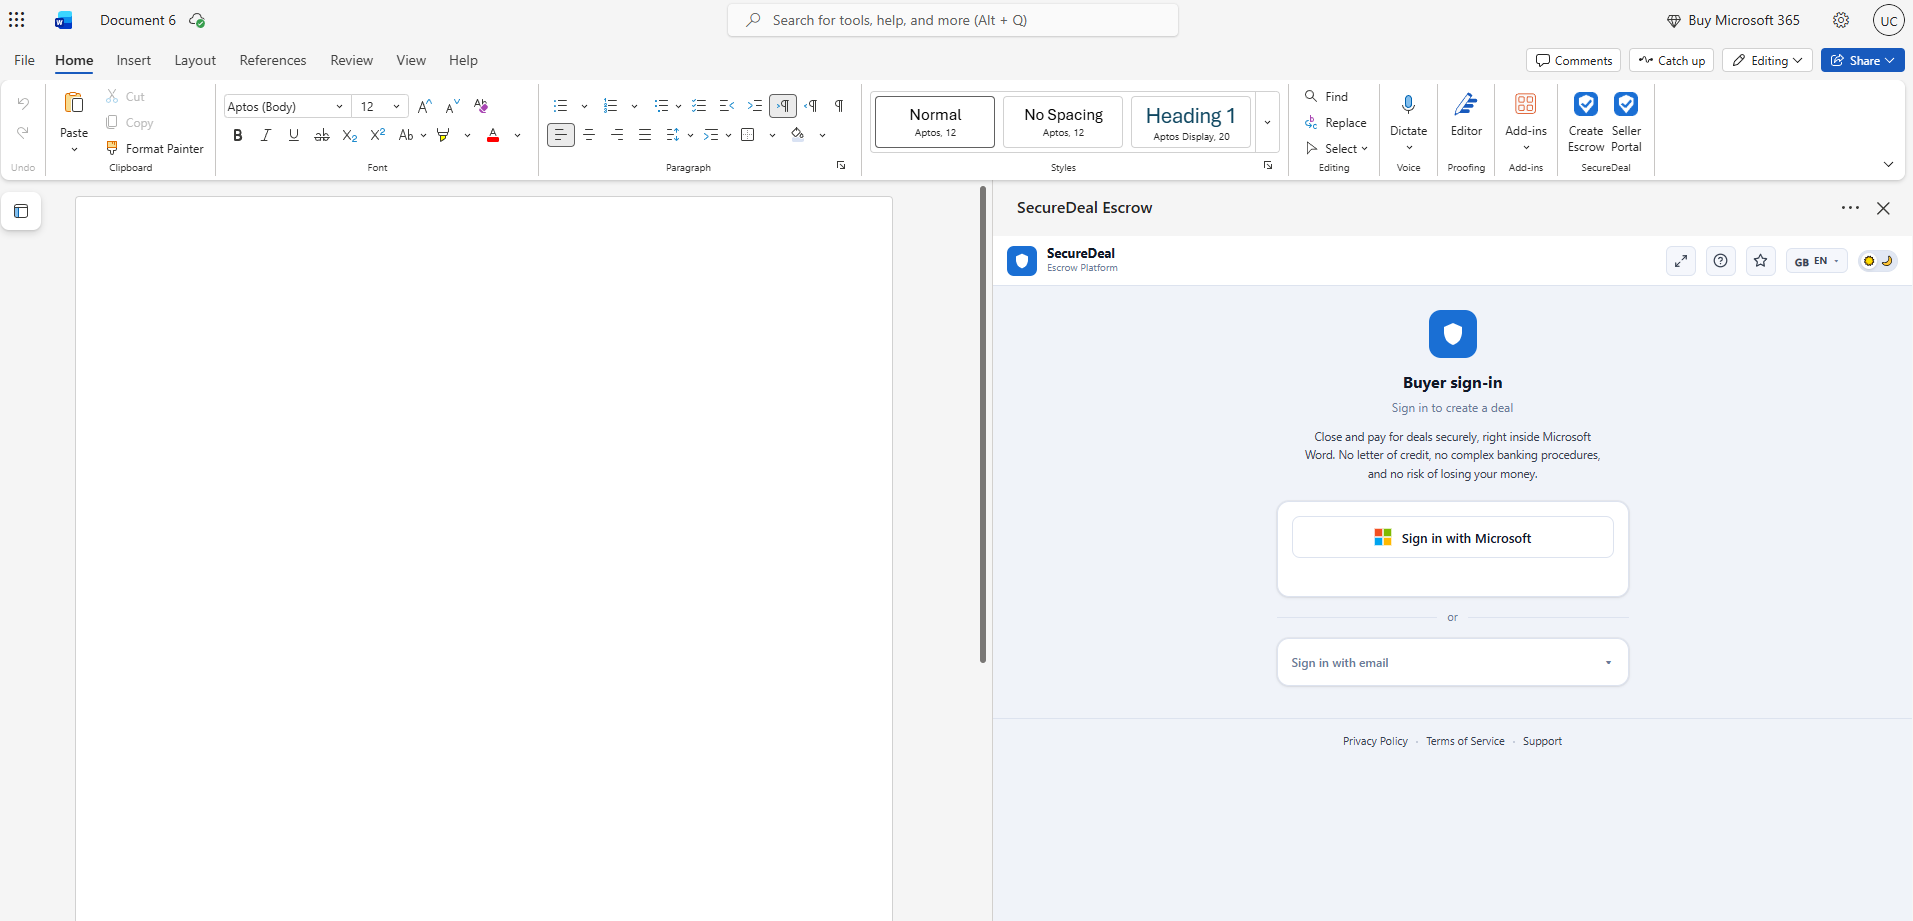
Task: Open the Privacy Policy link
Action: coord(1375,741)
